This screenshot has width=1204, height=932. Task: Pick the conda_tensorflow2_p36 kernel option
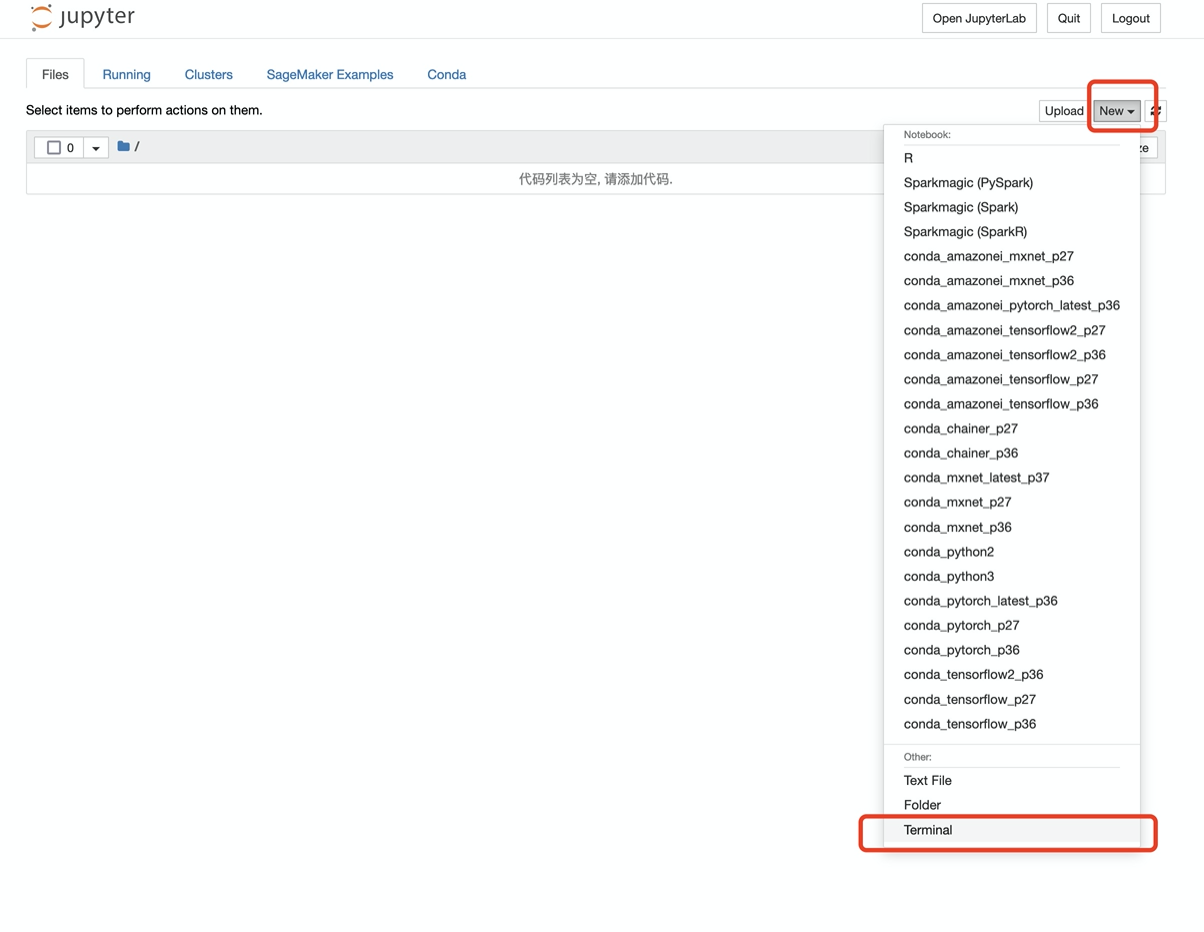(973, 674)
